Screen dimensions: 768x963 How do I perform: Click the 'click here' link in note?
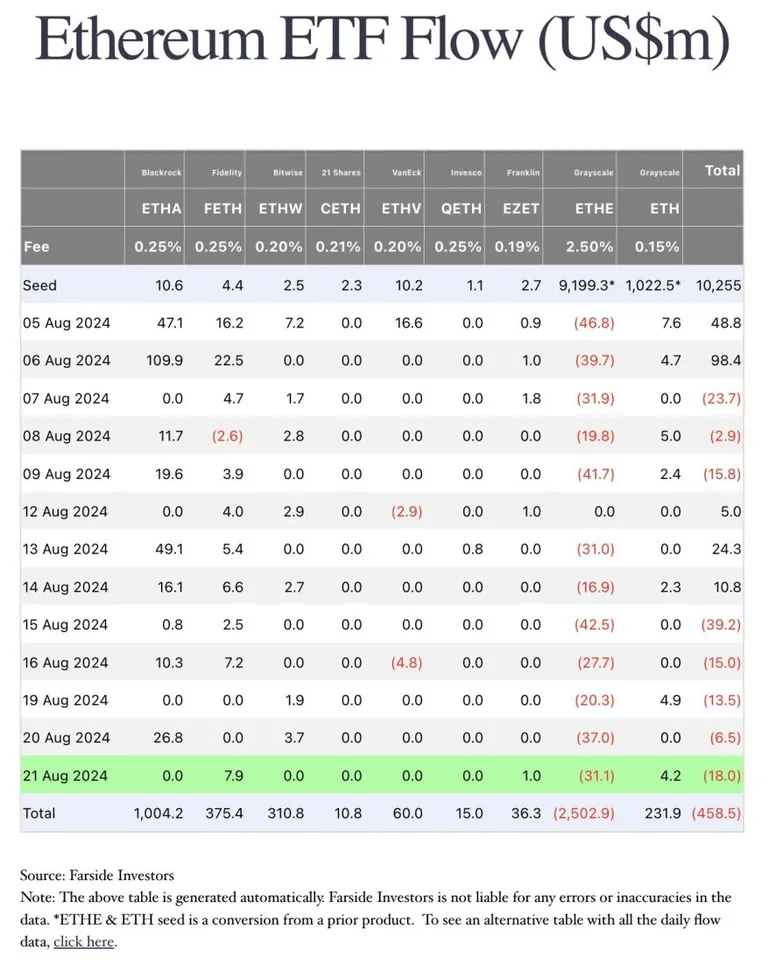pyautogui.click(x=84, y=942)
